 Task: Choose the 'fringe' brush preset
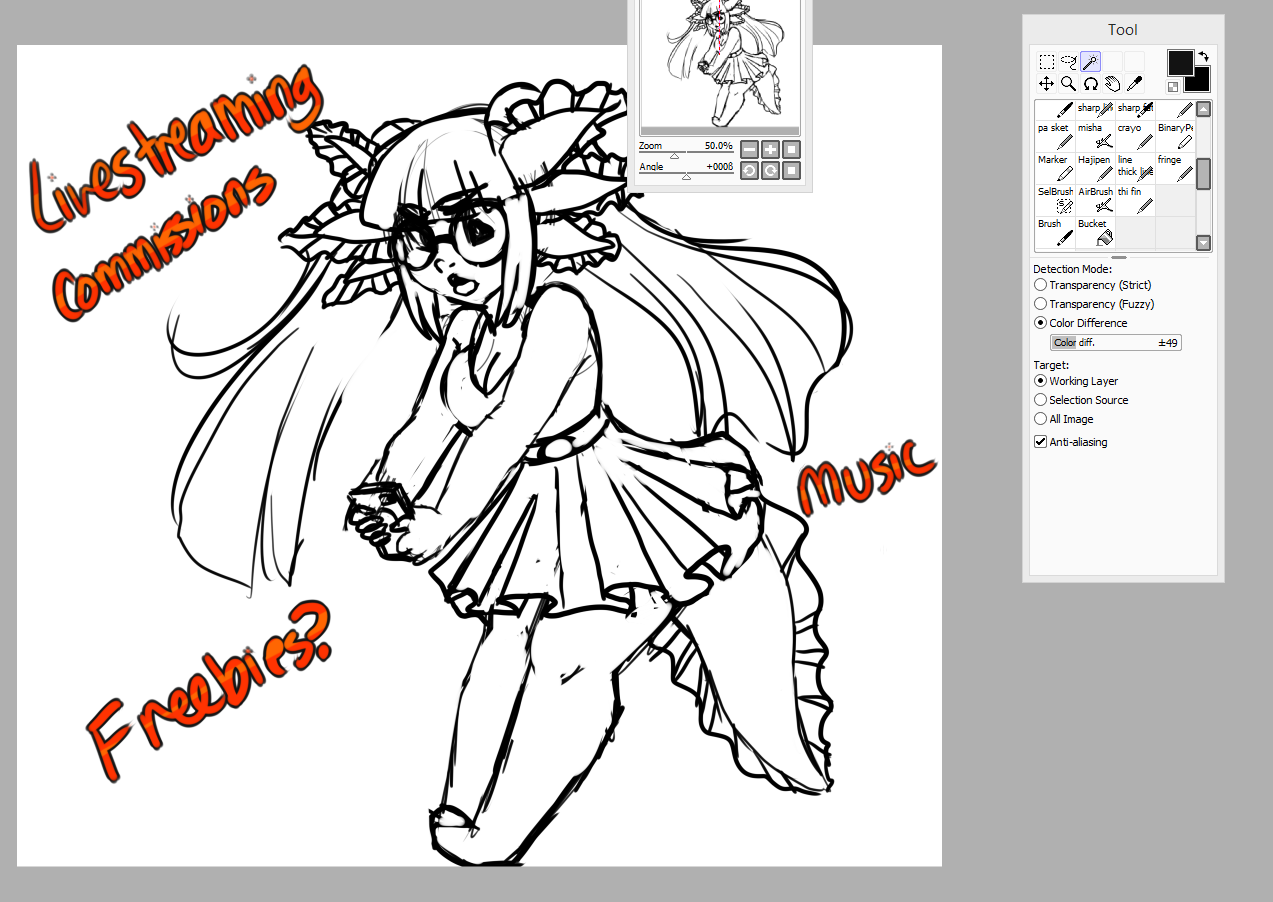pos(1175,168)
